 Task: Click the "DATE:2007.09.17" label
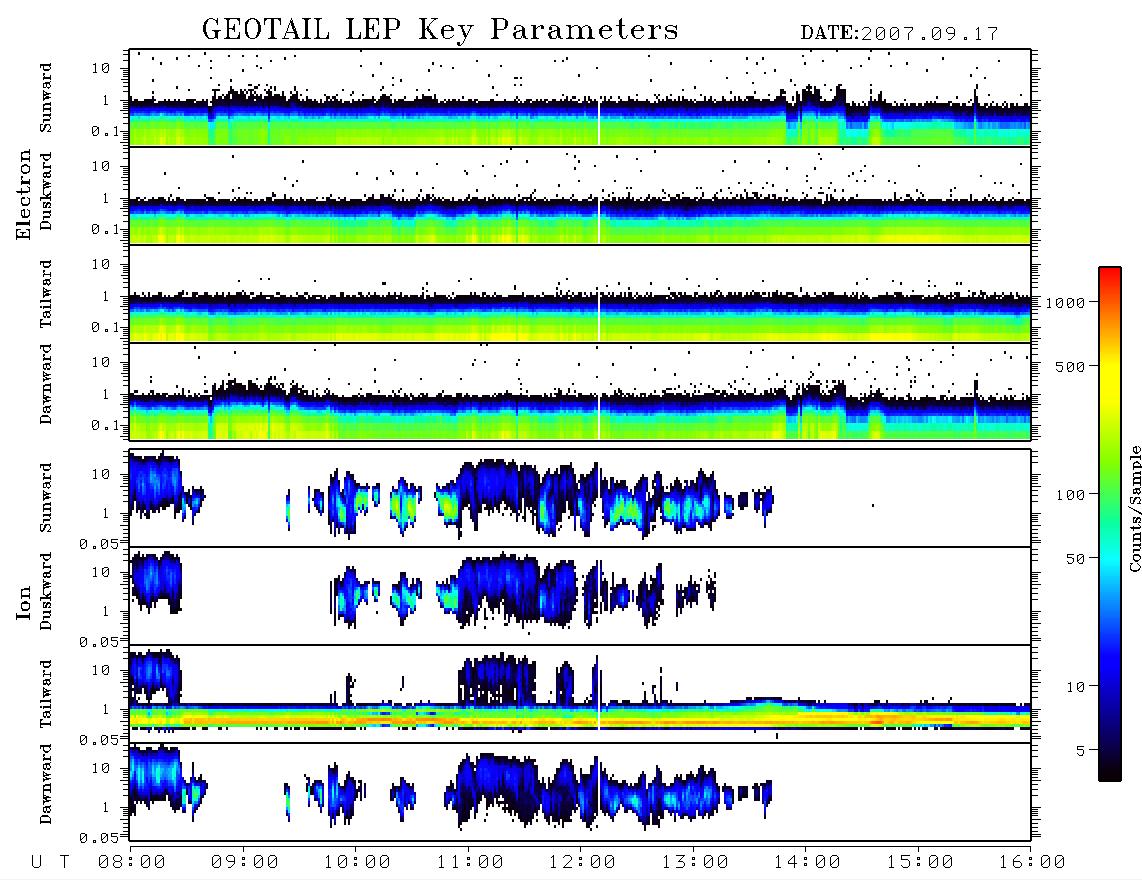(899, 33)
